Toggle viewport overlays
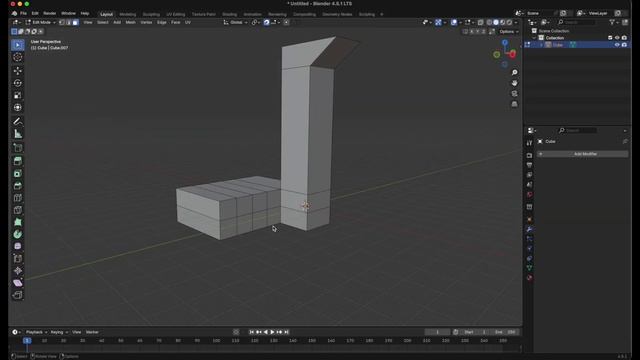 click(454, 22)
